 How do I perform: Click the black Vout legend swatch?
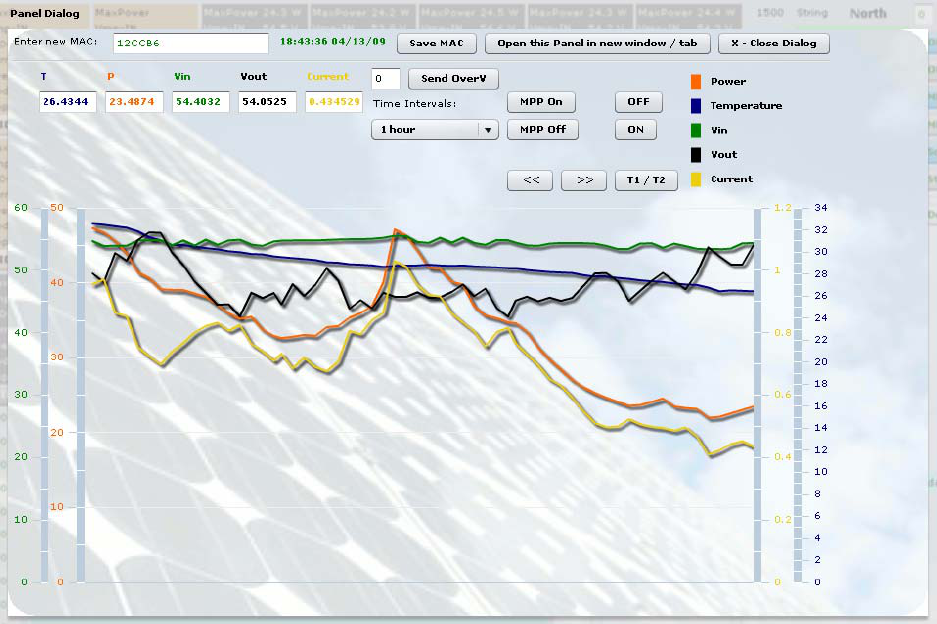pos(696,155)
